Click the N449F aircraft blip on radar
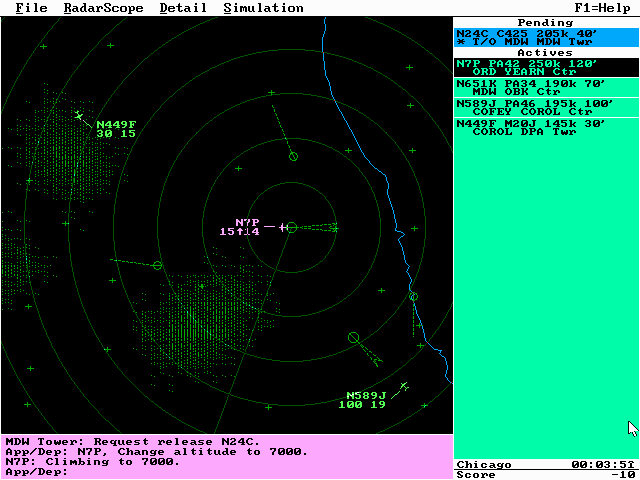Screen dimensions: 640x480 click(x=78, y=116)
